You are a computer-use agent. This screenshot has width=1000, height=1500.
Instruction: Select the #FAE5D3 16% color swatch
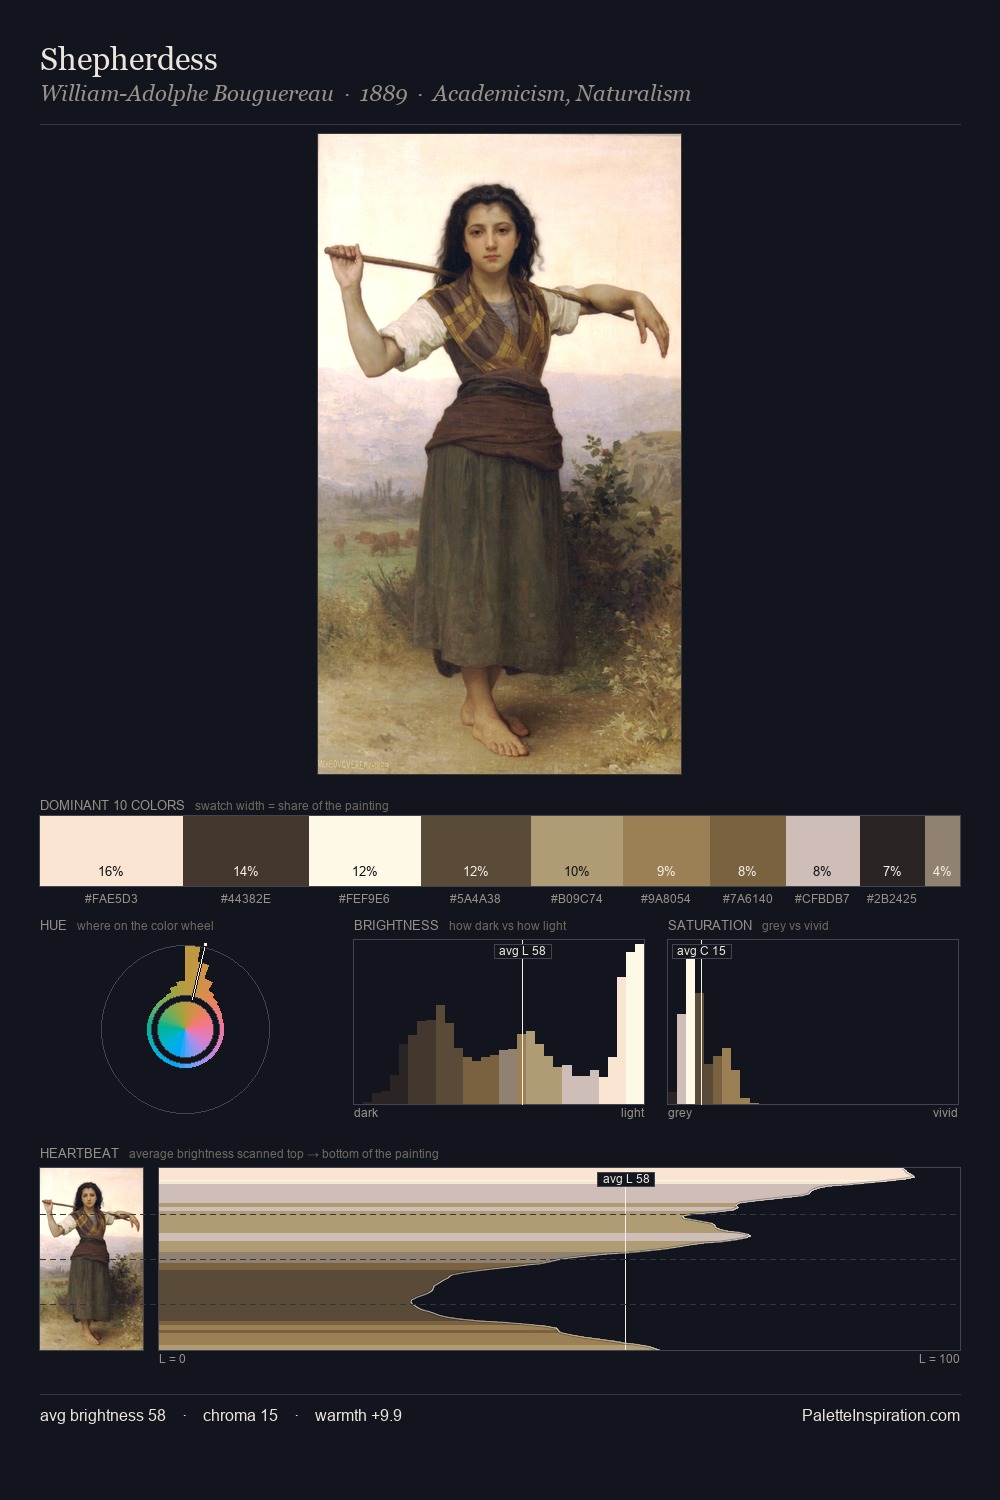pyautogui.click(x=111, y=851)
